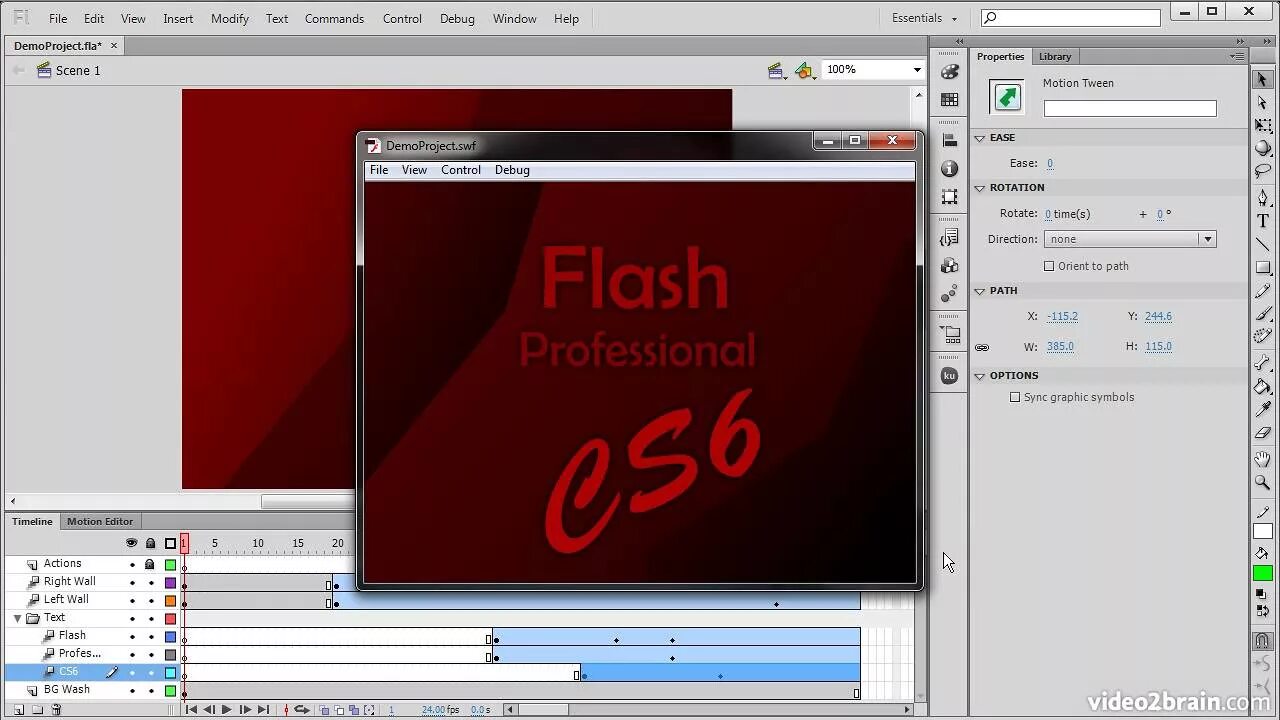
Task: Select the Pencil tool
Action: click(x=1262, y=291)
